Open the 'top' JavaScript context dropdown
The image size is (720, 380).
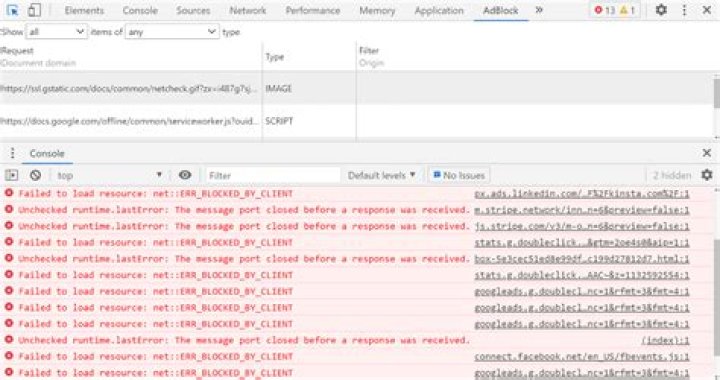[x=109, y=175]
